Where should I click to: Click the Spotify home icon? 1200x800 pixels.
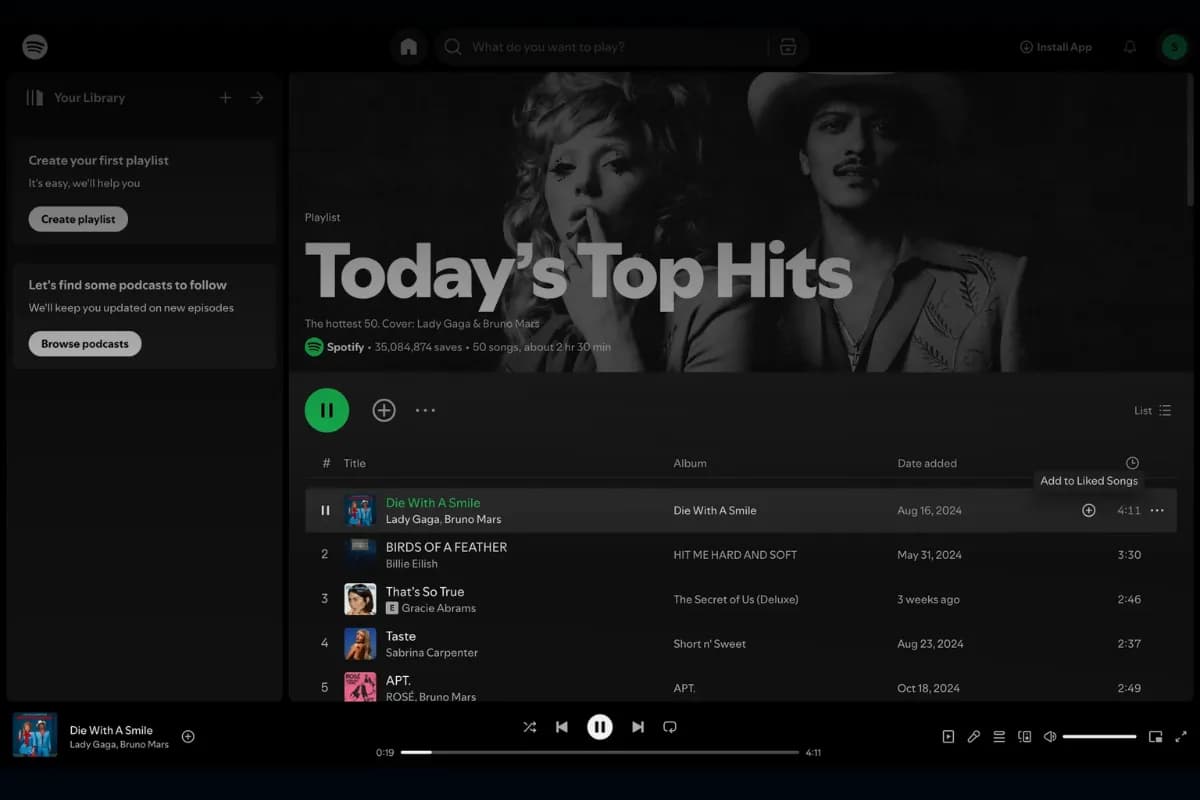click(x=408, y=46)
